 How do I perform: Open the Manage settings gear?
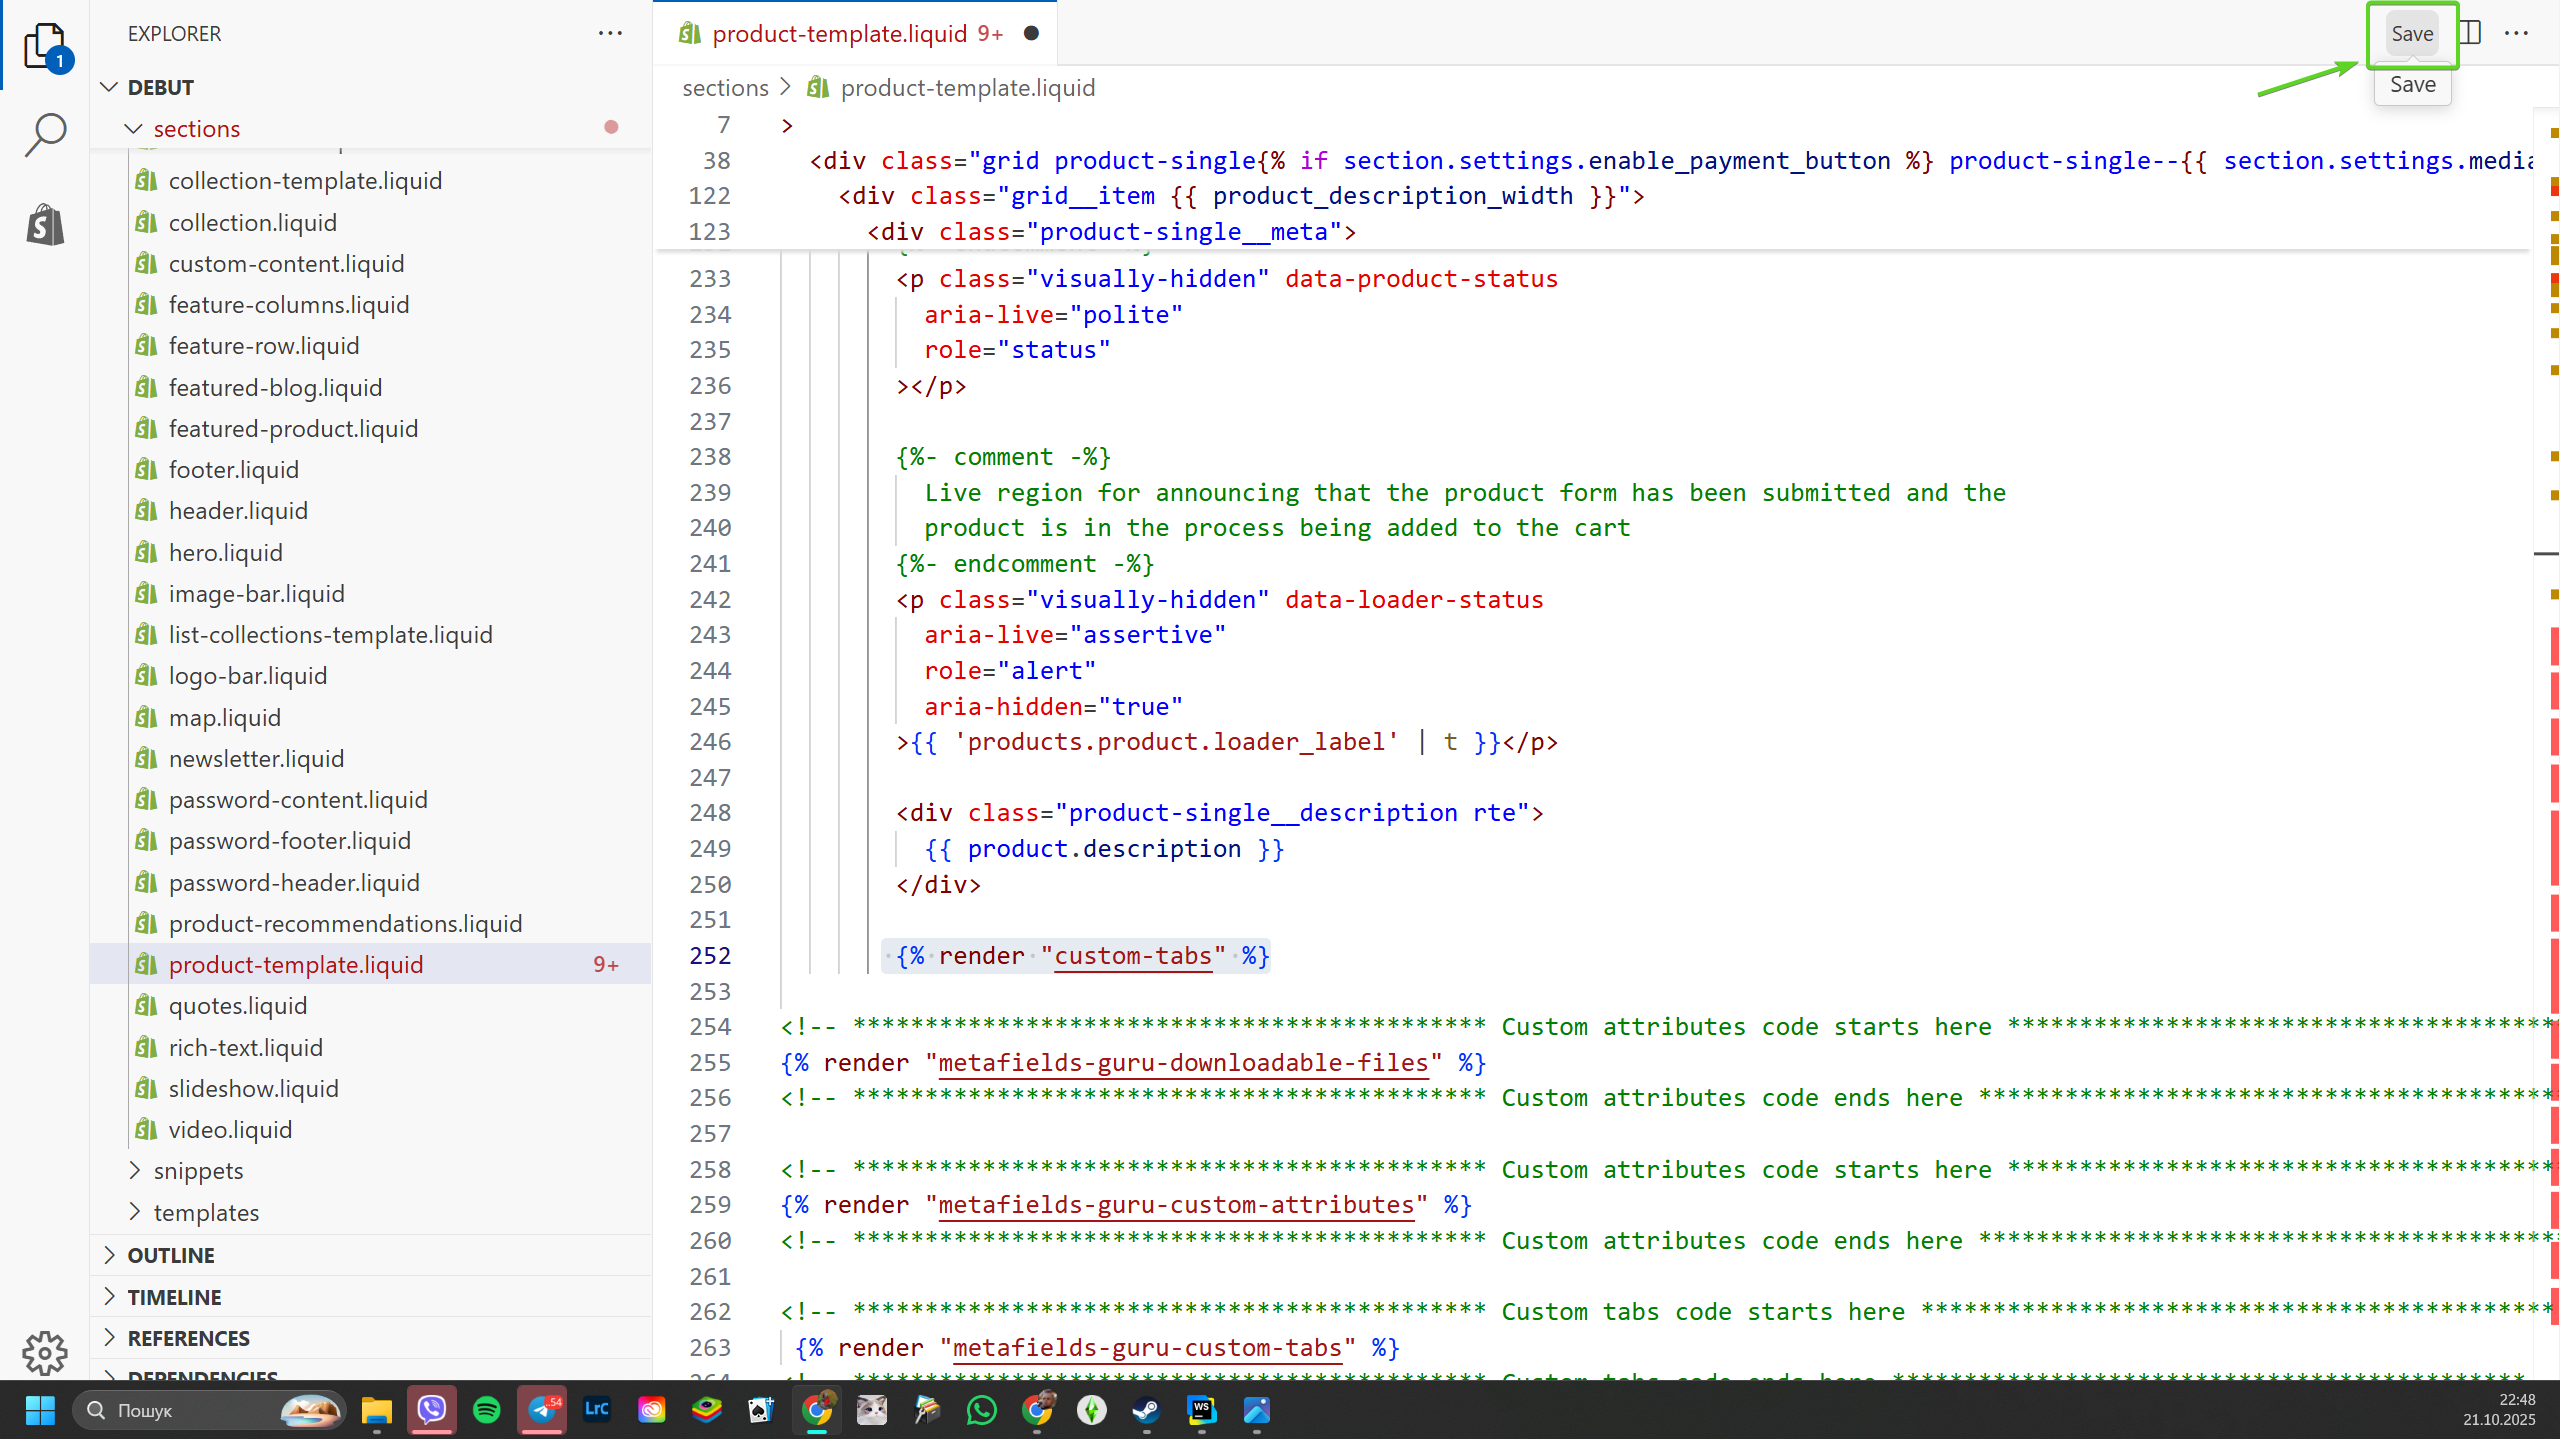click(x=45, y=1353)
